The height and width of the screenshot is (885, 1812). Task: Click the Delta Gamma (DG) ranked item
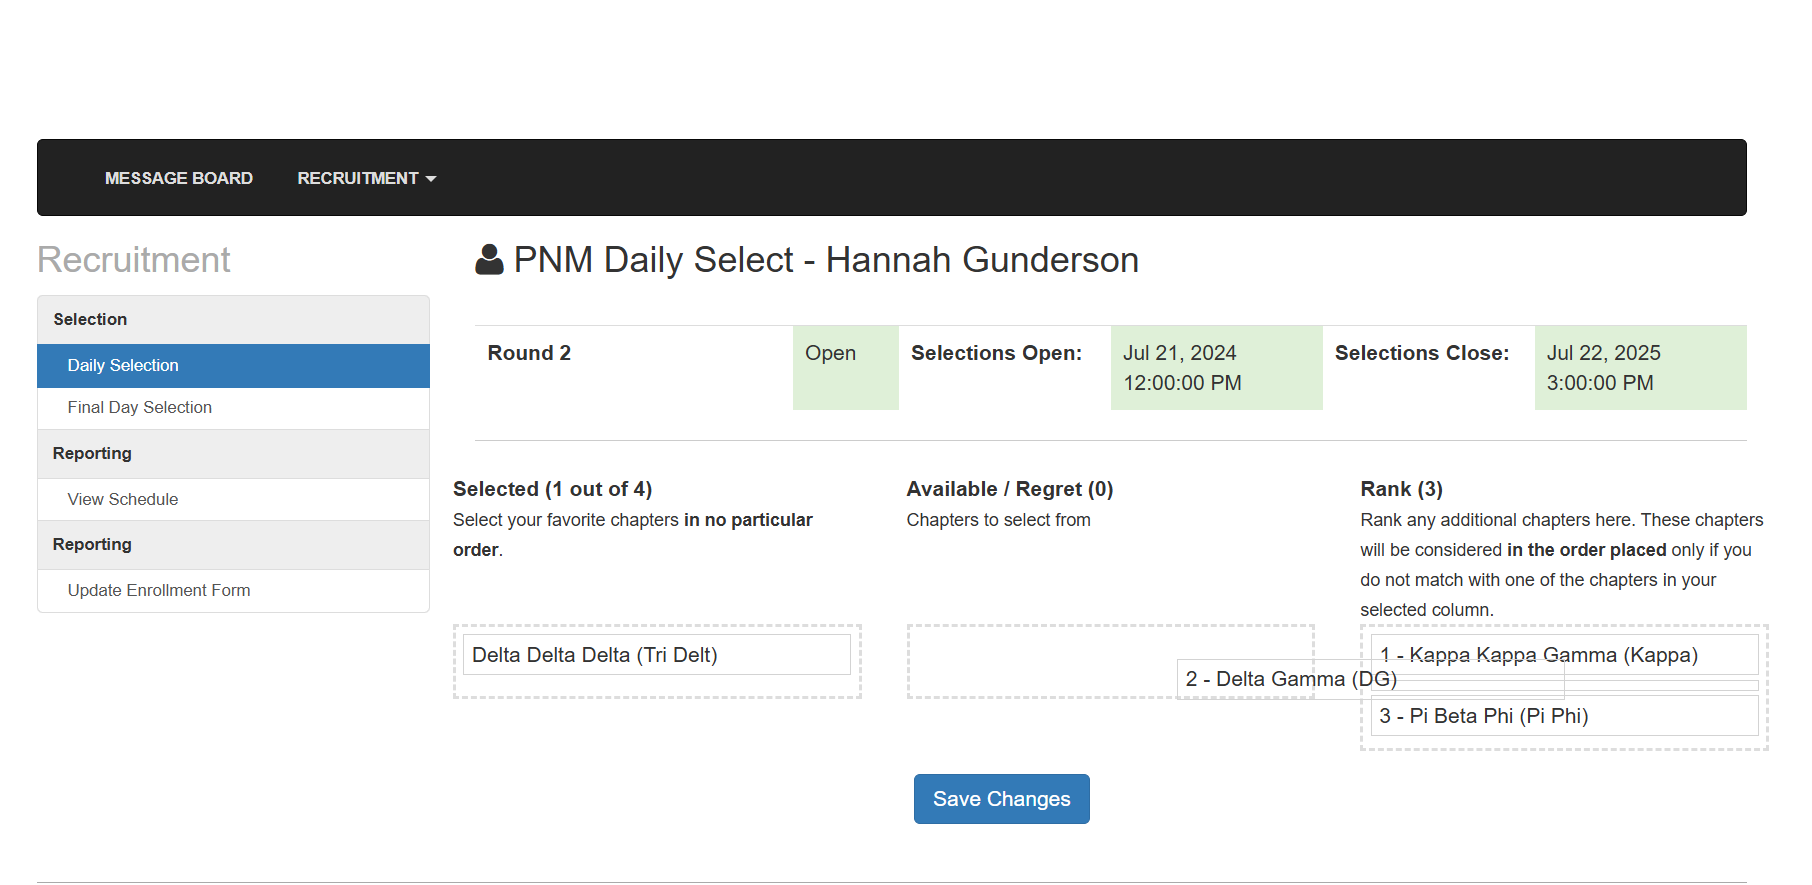pos(1270,680)
